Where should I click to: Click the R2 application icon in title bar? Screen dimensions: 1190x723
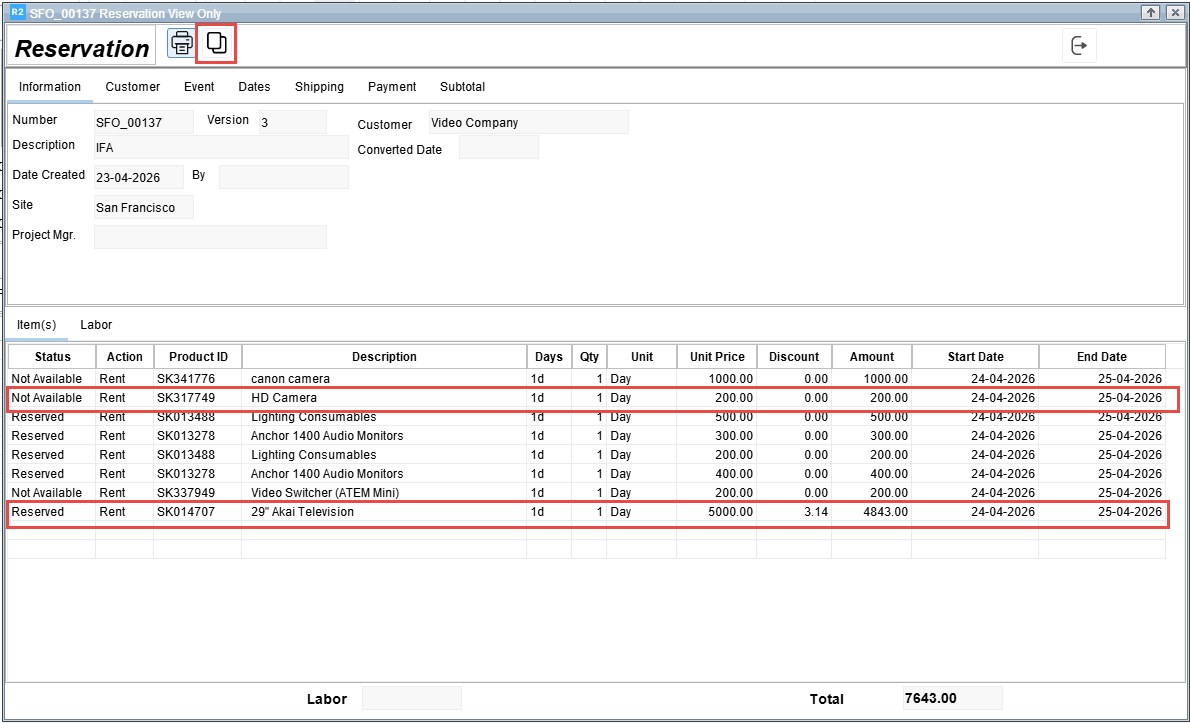click(x=17, y=12)
